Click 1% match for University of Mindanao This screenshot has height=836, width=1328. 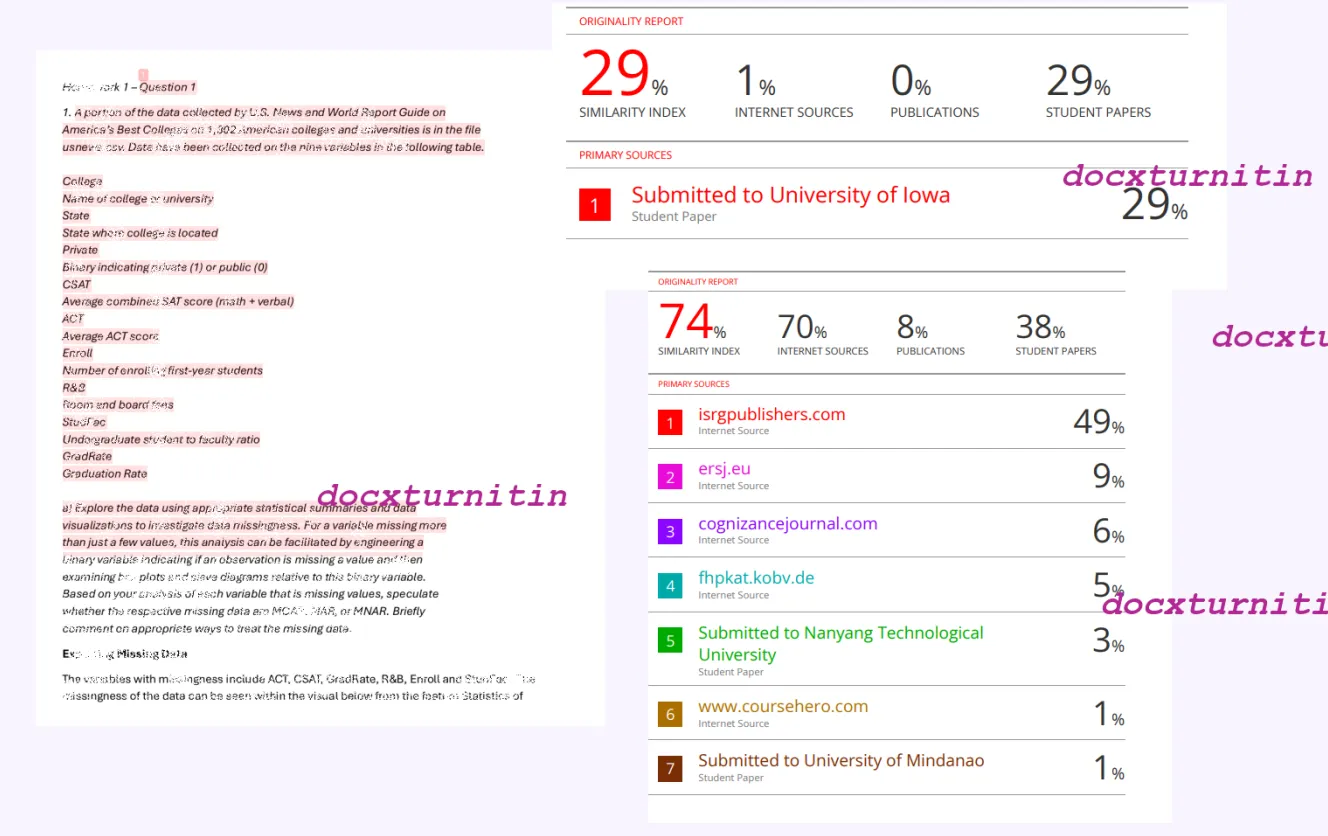(1108, 768)
